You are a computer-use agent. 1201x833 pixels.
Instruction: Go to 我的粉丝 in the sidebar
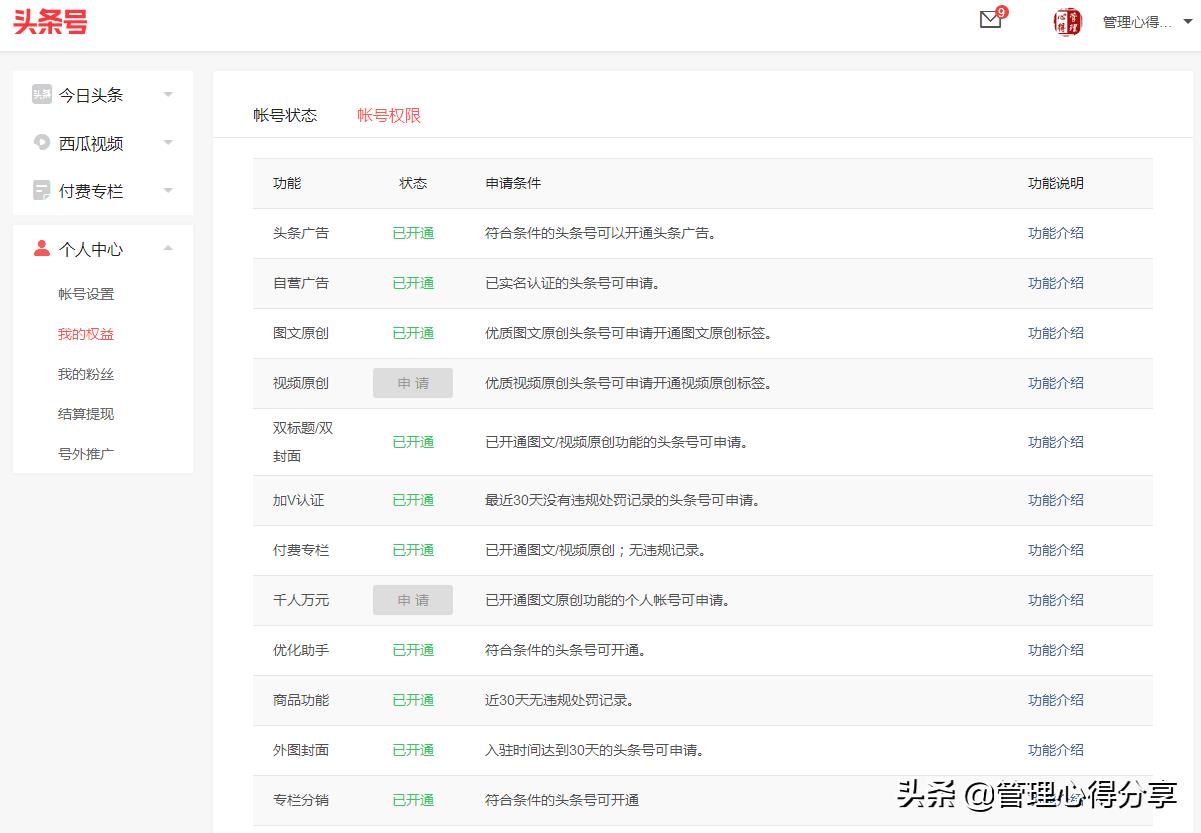point(86,374)
